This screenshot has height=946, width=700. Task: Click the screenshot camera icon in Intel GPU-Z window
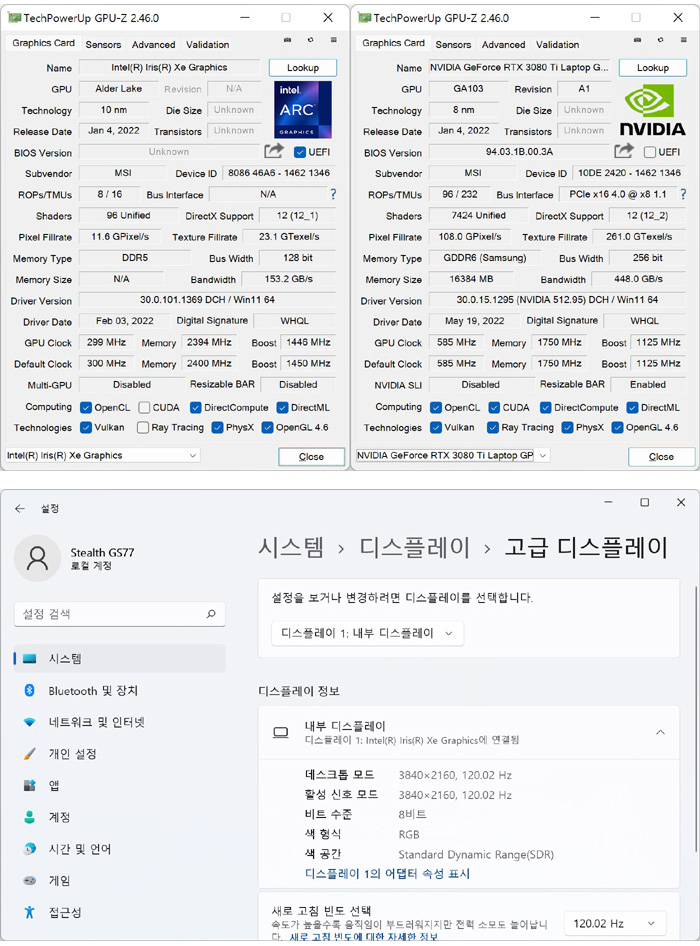coord(287,40)
